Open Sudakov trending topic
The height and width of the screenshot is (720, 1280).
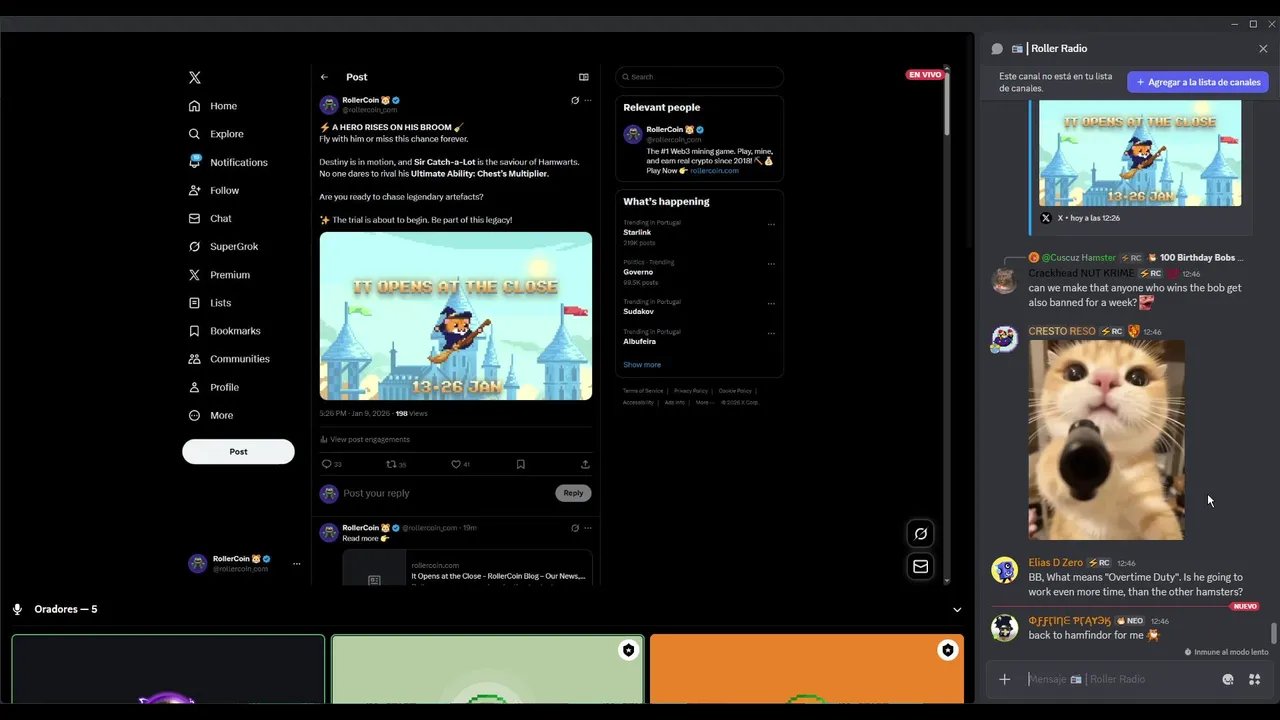[x=639, y=311]
